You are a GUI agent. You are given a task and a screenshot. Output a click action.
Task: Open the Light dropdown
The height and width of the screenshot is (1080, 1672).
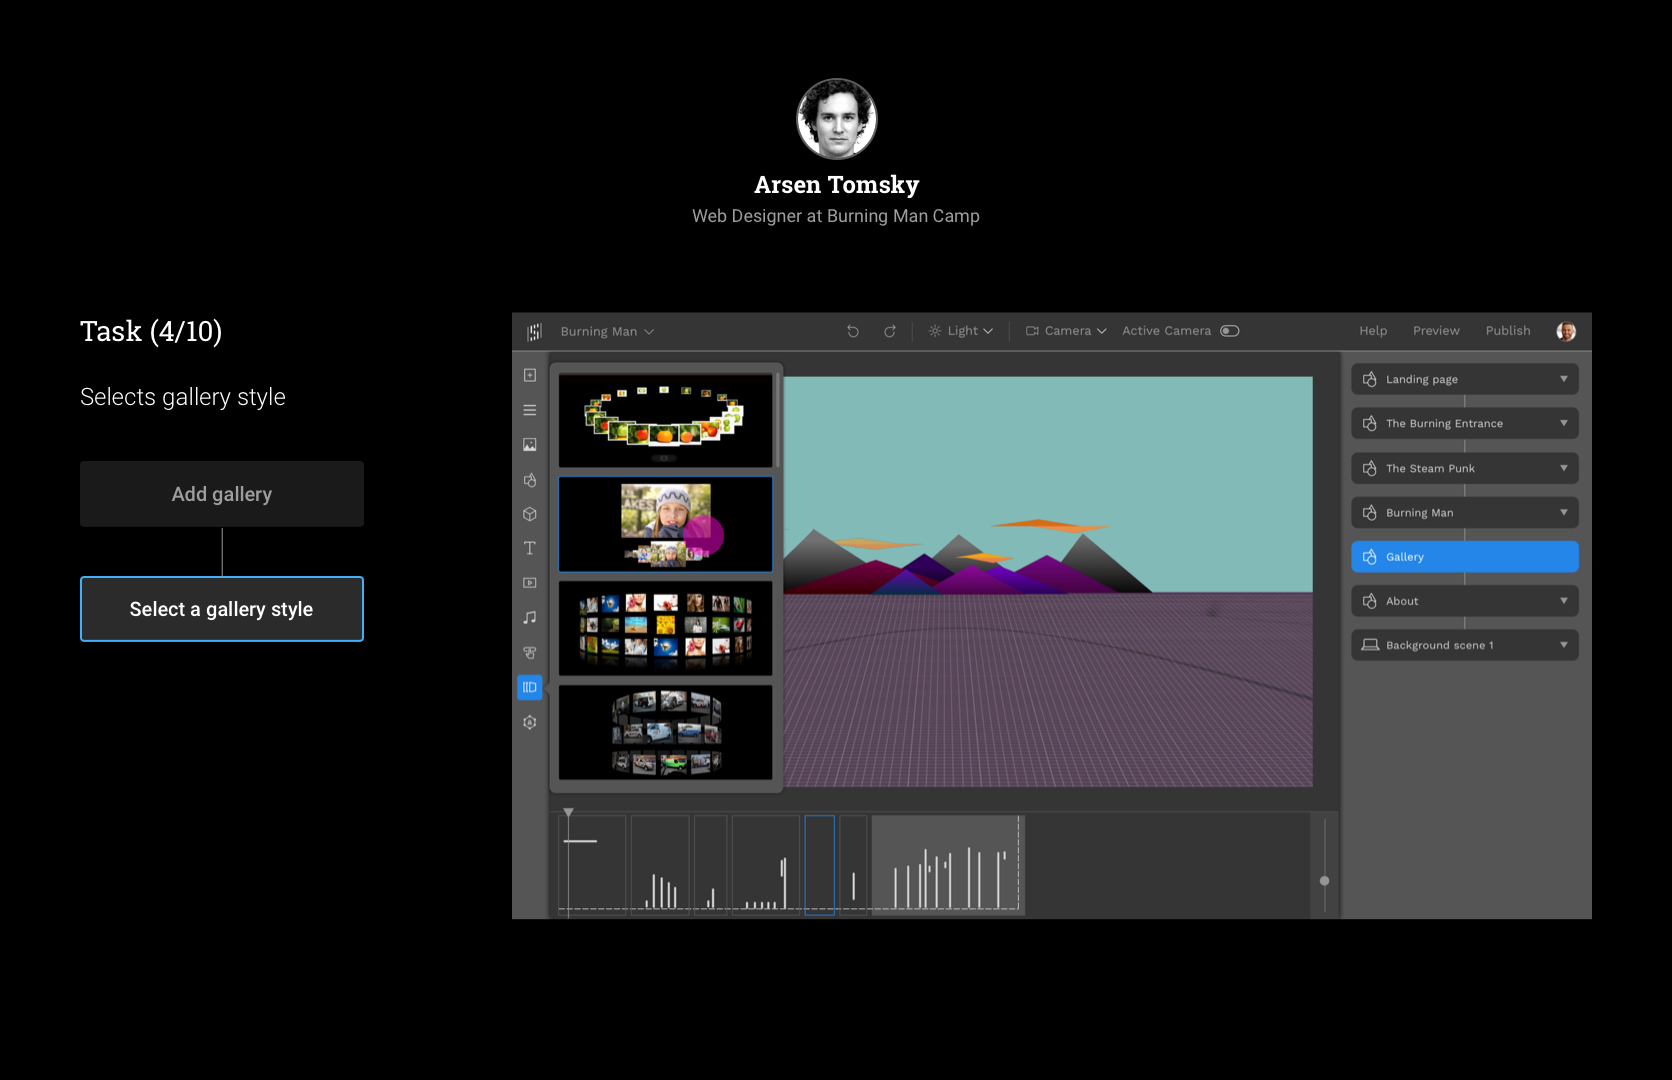pyautogui.click(x=961, y=331)
